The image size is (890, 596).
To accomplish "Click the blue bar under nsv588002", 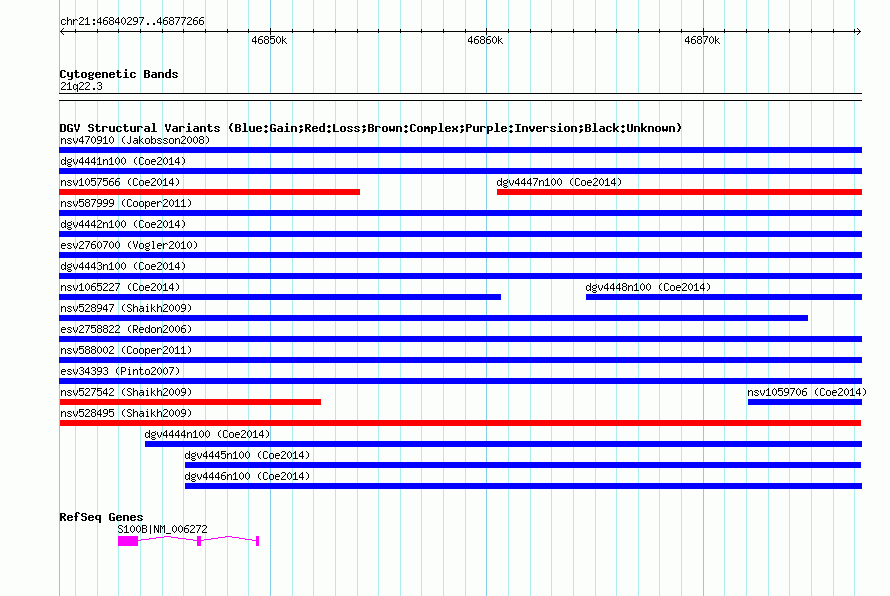I will (x=460, y=360).
